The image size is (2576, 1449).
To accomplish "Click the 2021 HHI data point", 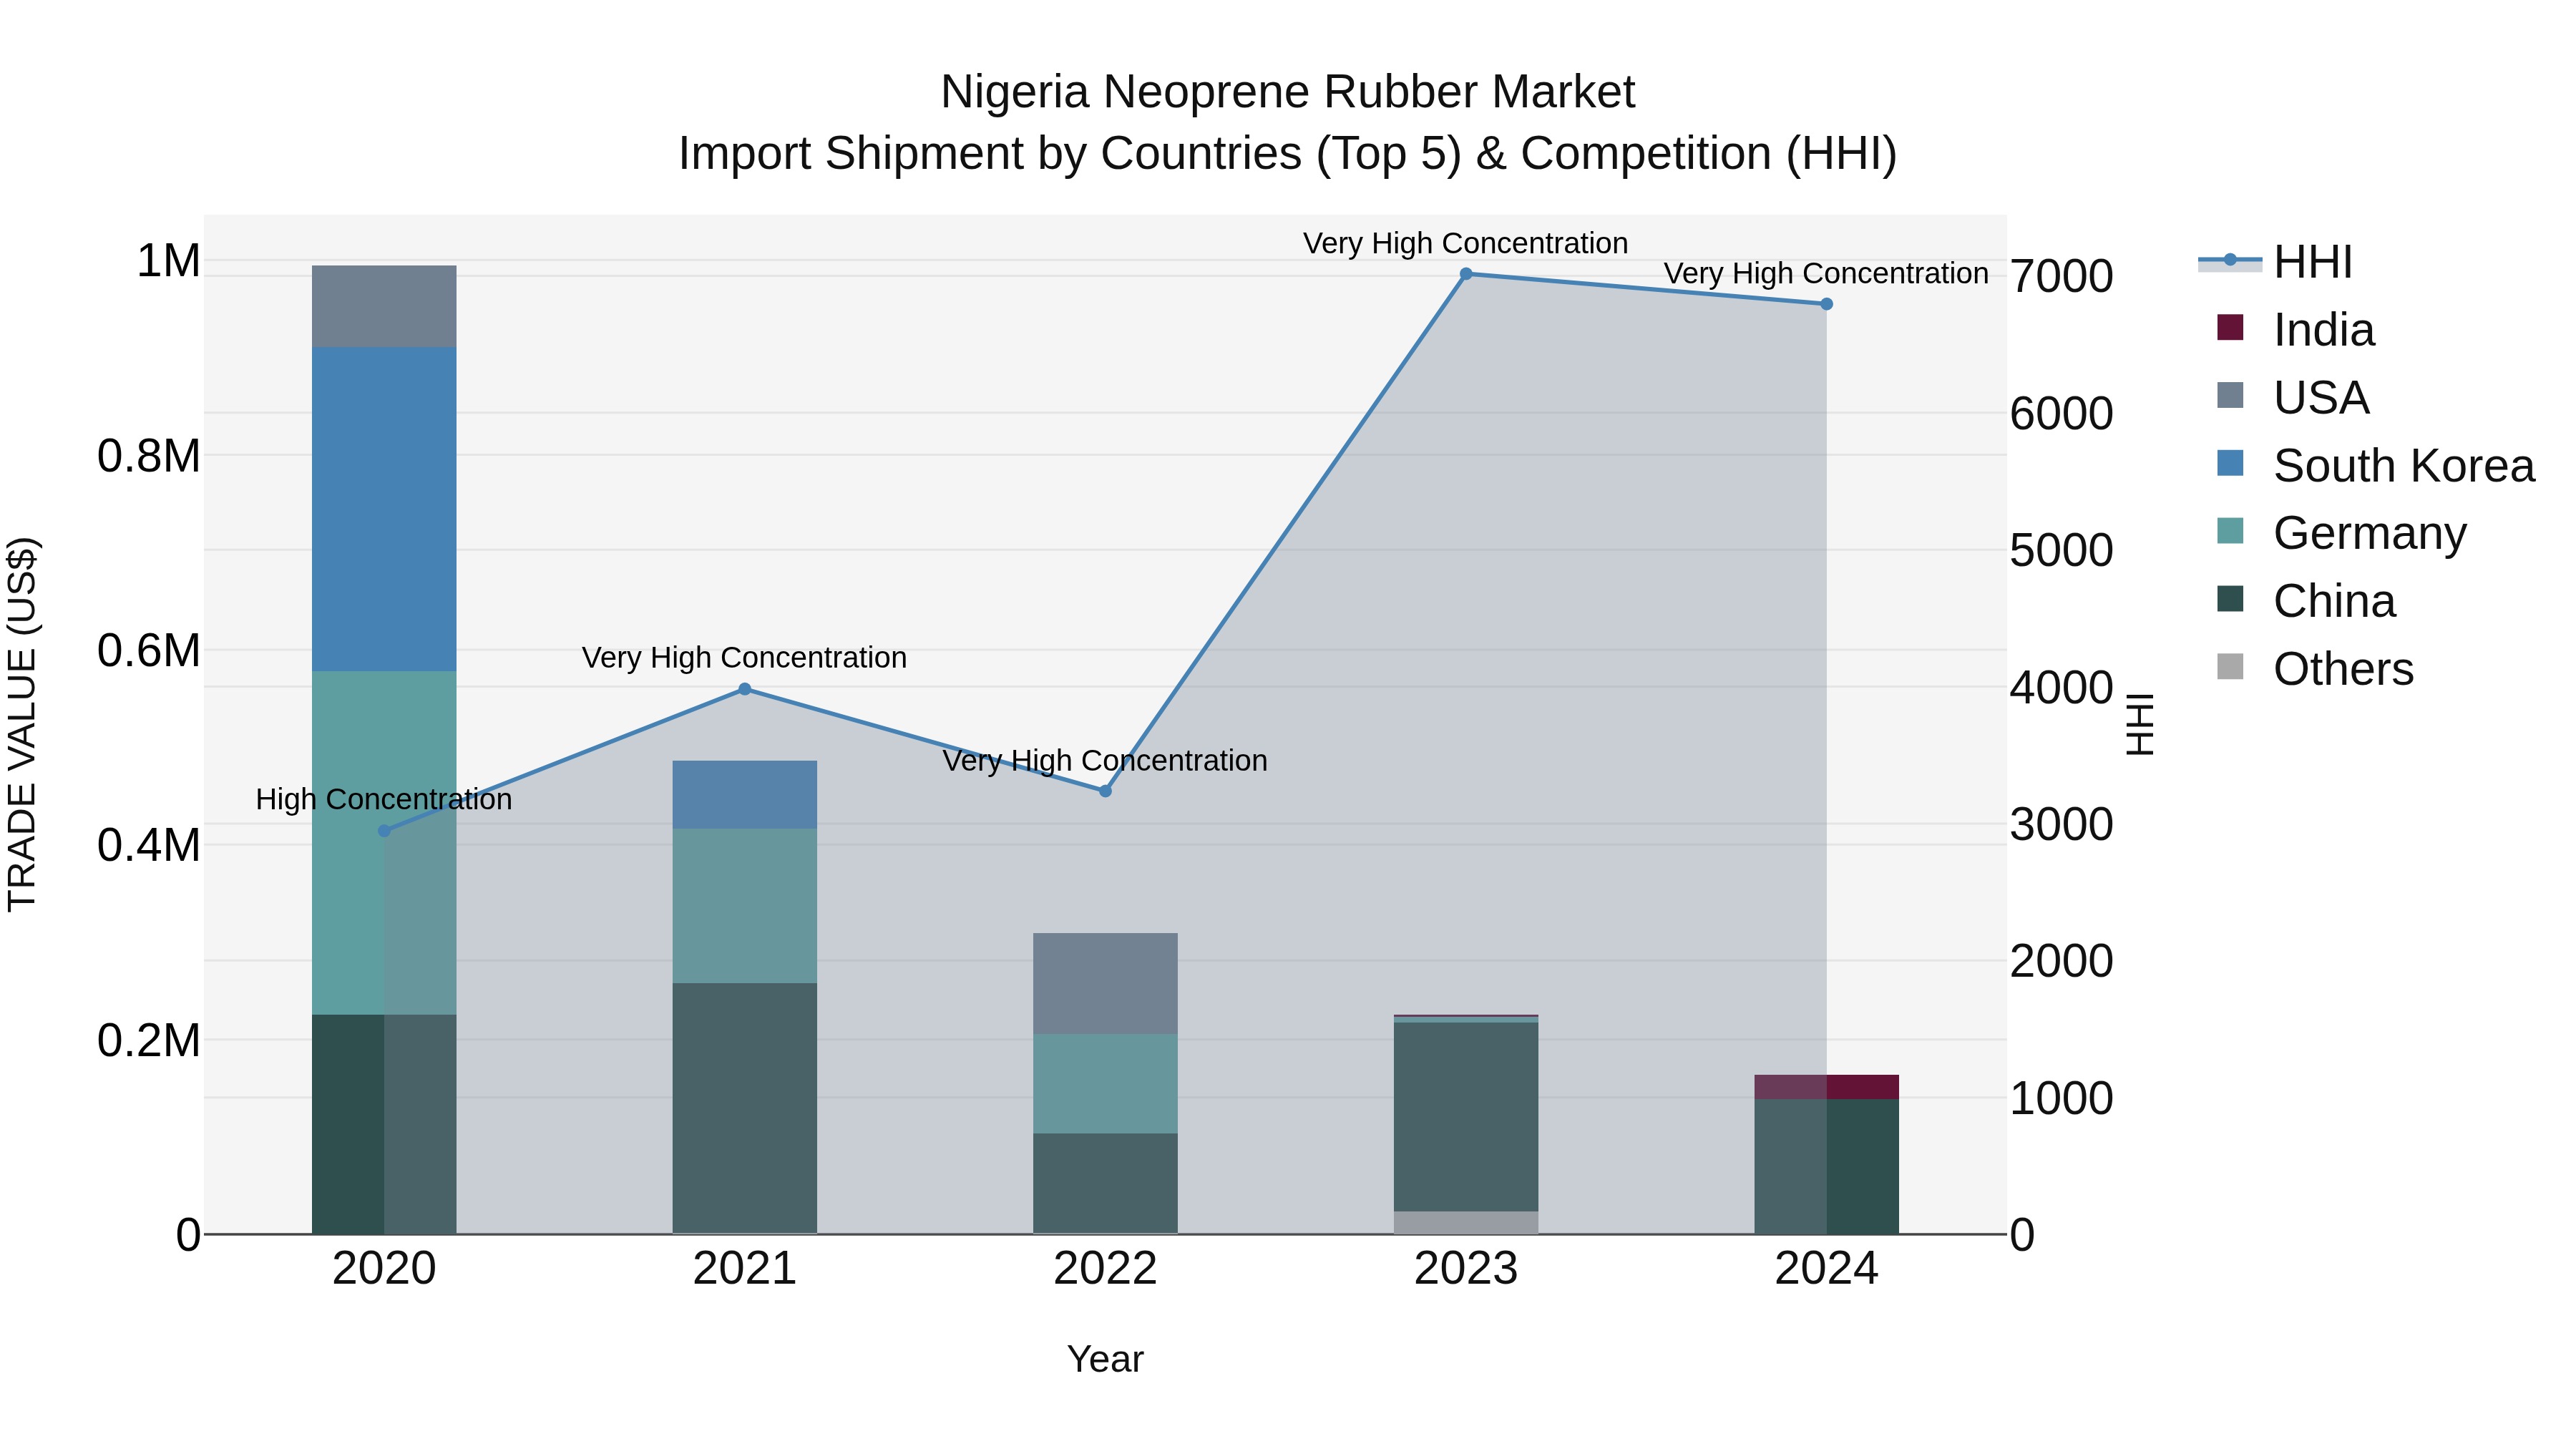I will [x=745, y=689].
